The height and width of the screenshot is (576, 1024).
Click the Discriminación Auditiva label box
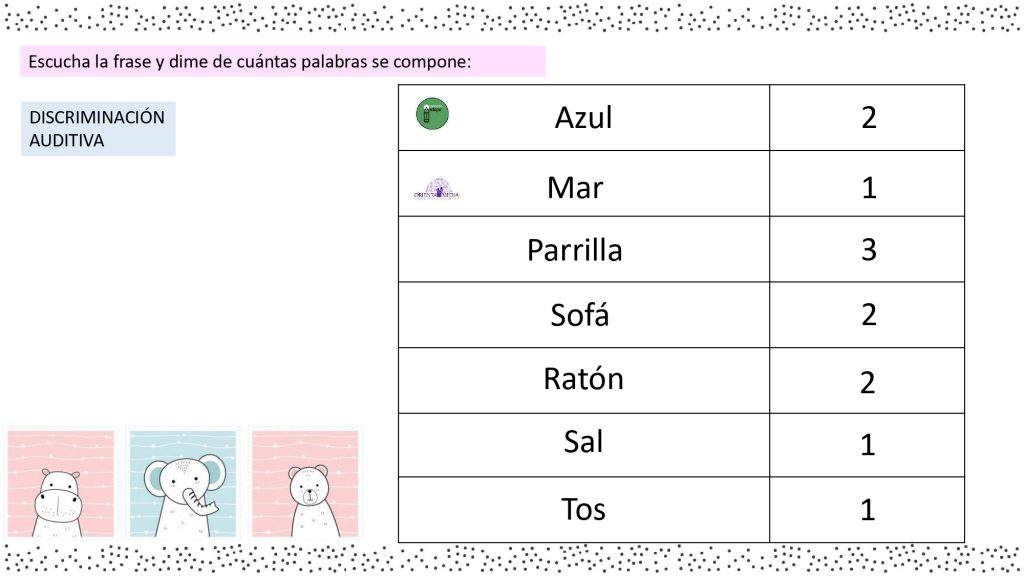(98, 129)
